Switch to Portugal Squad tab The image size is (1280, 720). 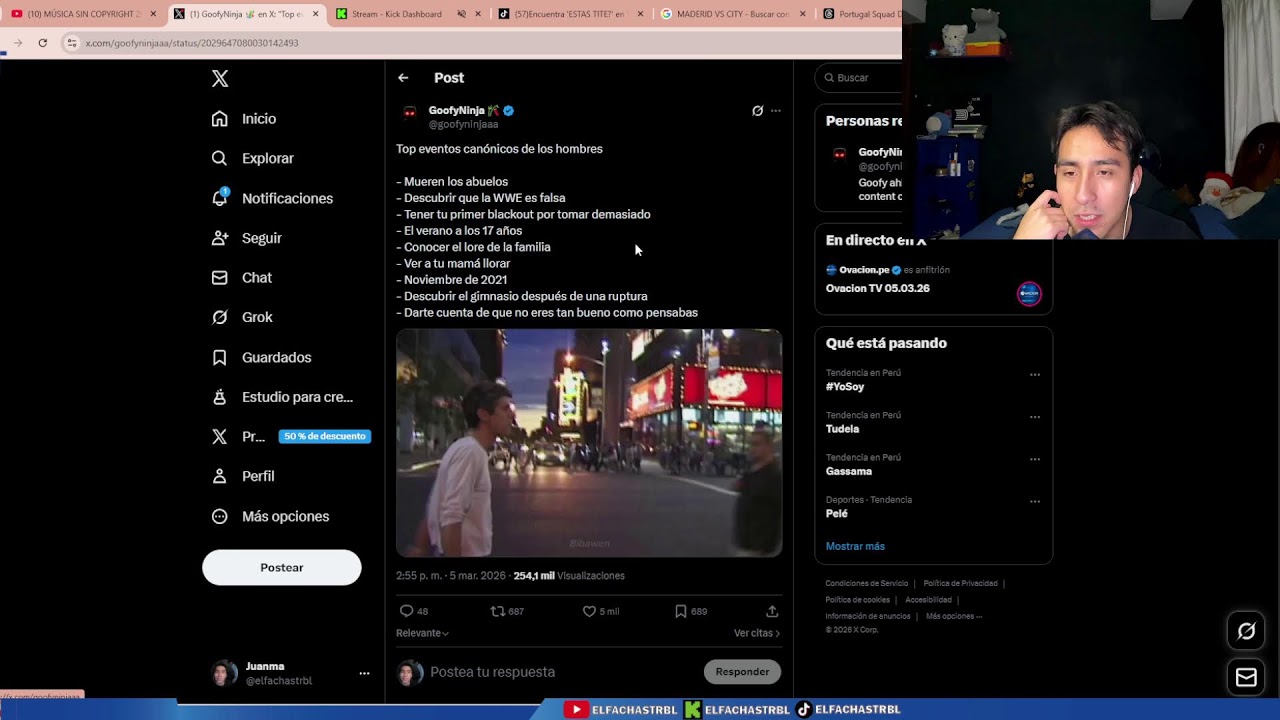(x=860, y=14)
